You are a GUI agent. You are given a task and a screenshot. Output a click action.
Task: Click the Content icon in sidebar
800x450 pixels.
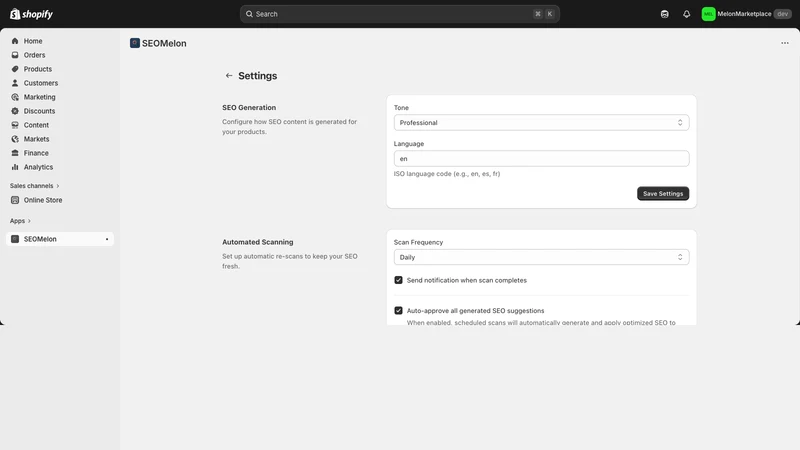point(15,125)
